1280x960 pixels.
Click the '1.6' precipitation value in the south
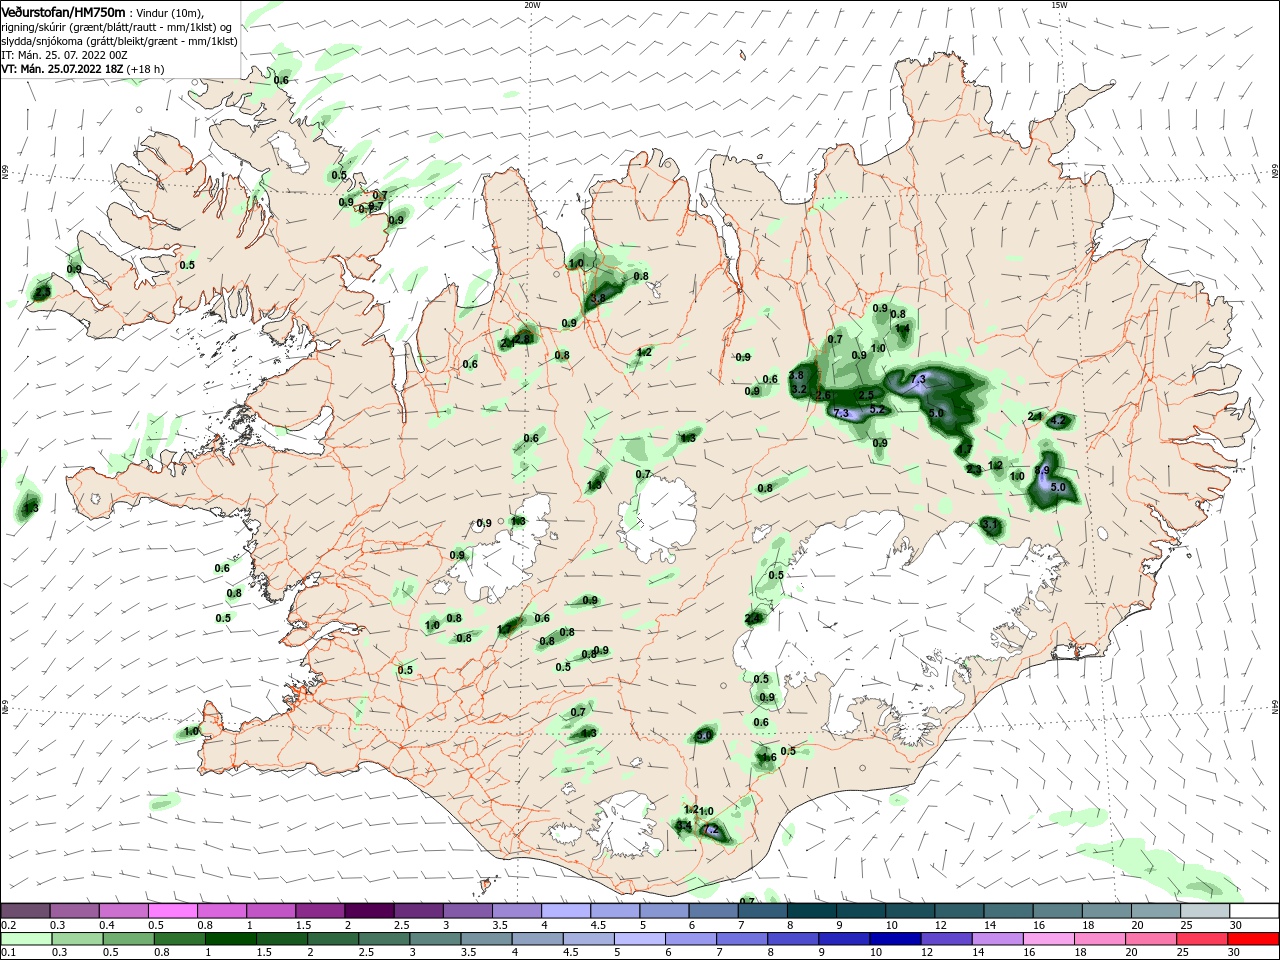pyautogui.click(x=768, y=758)
